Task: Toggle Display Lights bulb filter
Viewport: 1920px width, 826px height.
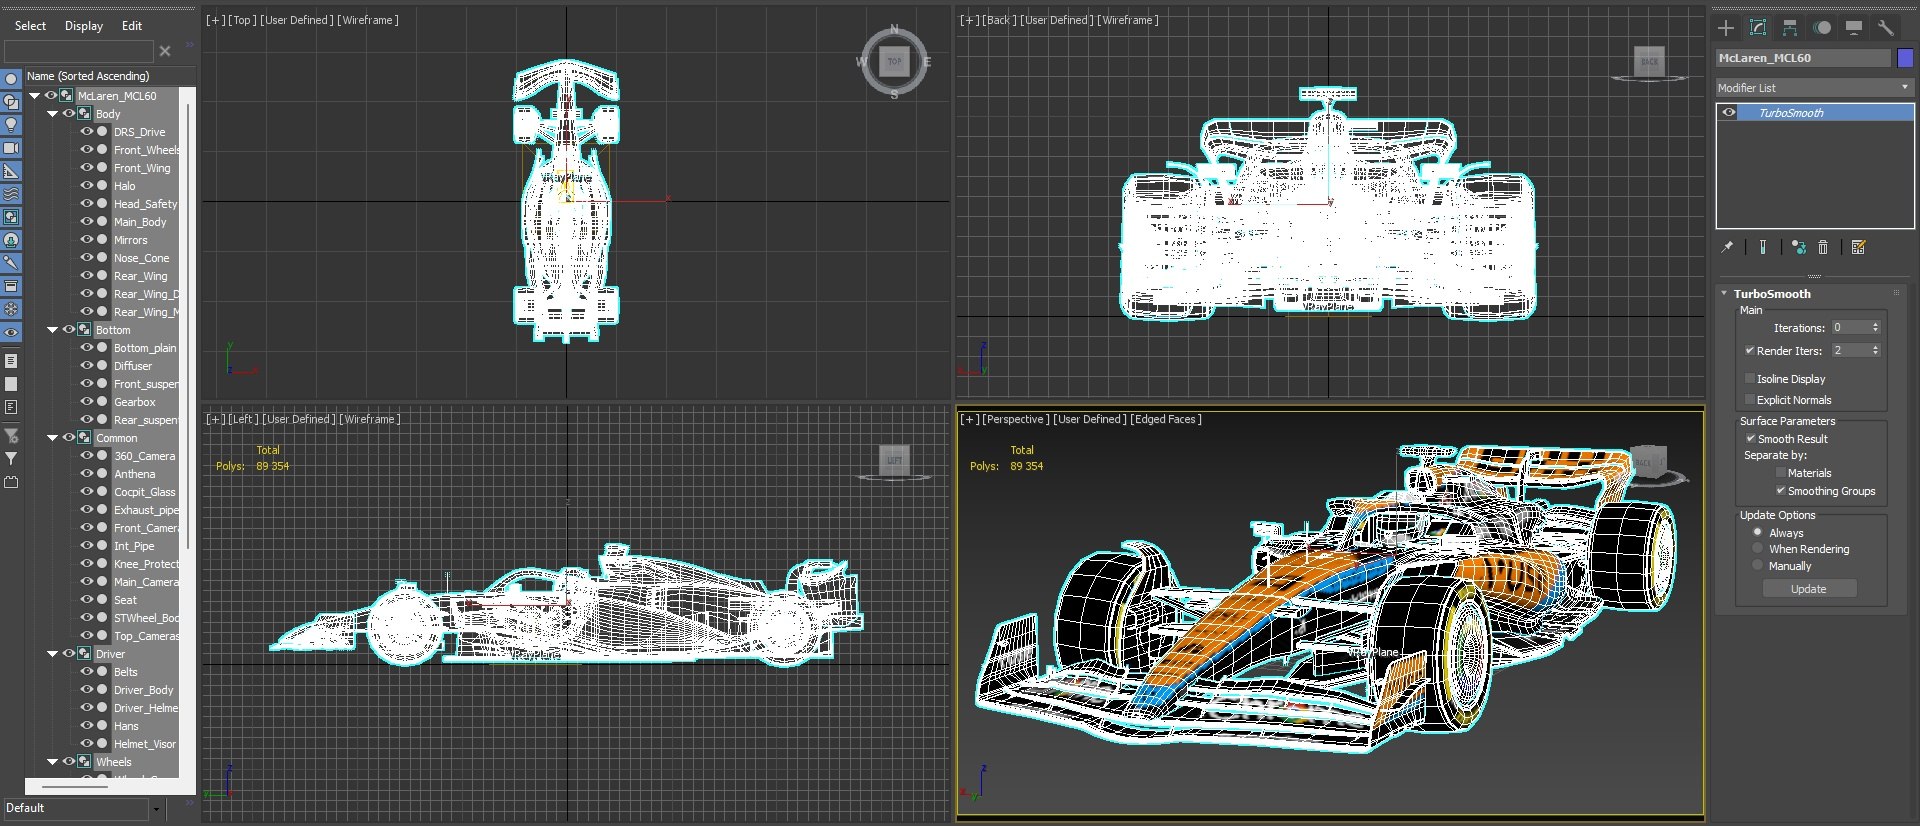Action: tap(11, 125)
